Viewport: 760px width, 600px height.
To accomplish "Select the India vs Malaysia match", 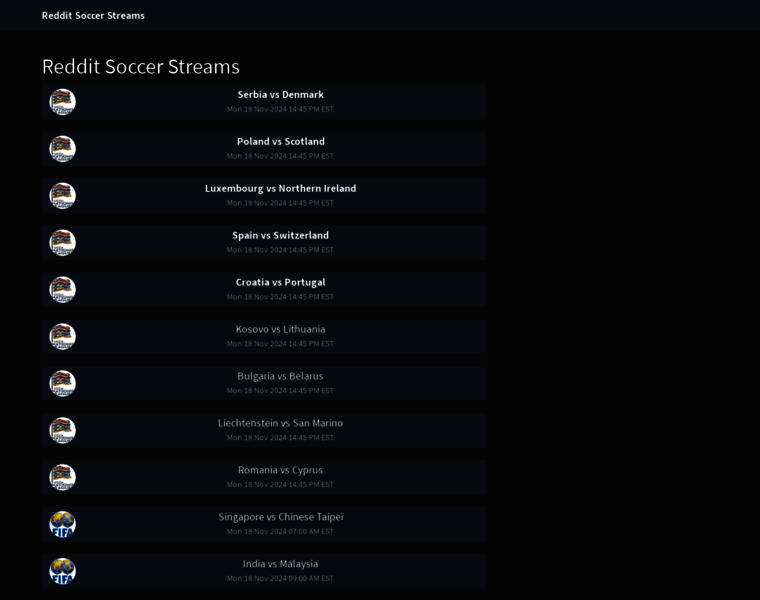I will pos(280,564).
